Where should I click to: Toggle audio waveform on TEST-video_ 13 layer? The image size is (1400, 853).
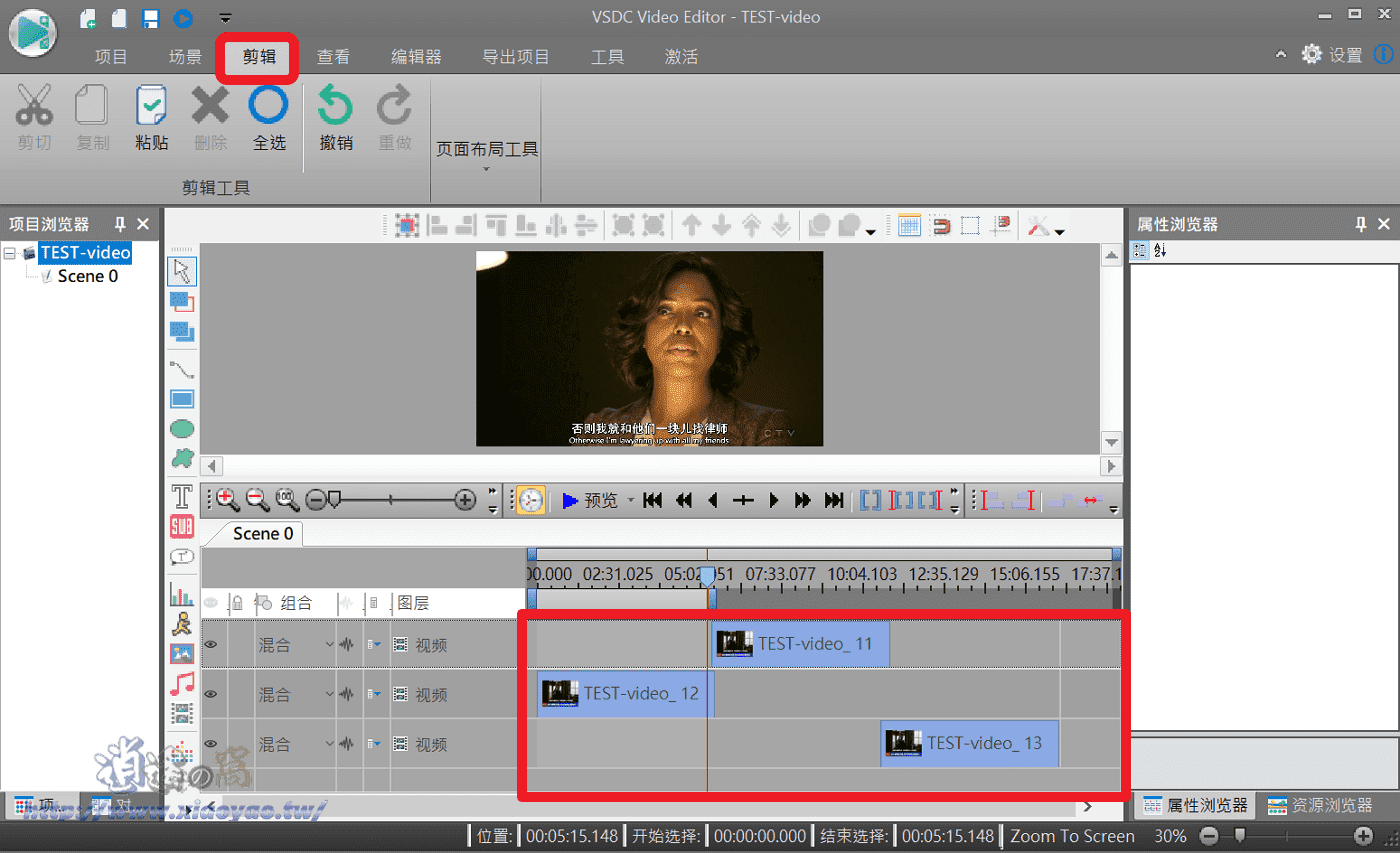coord(348,744)
